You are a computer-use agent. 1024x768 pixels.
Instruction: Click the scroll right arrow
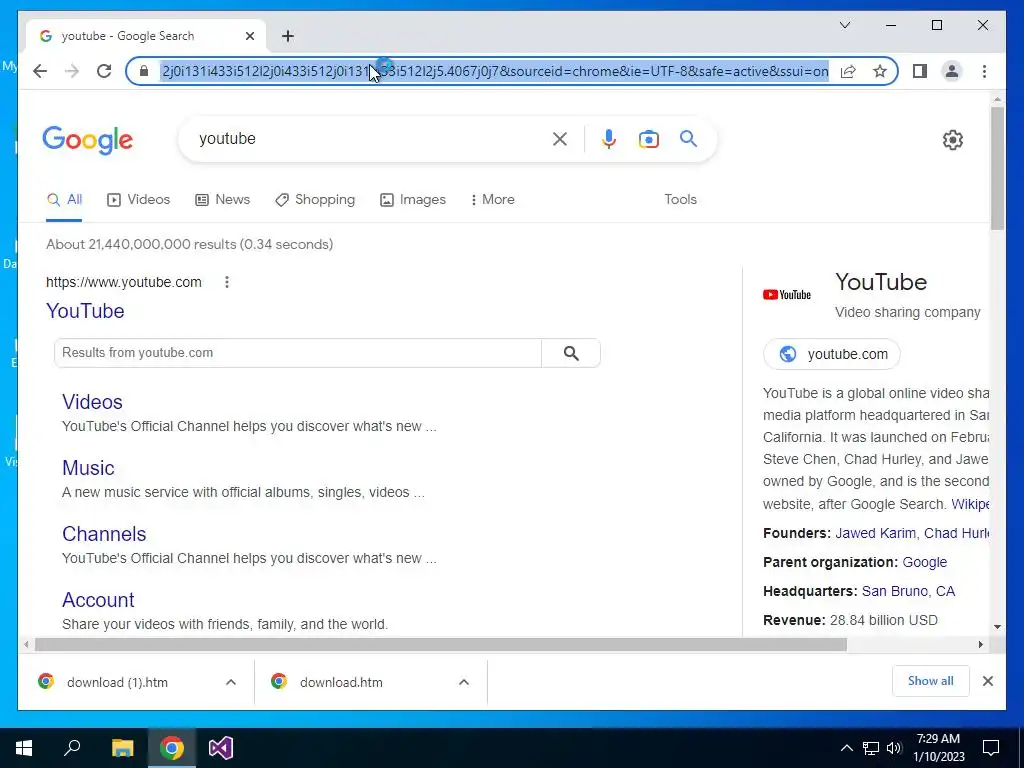point(980,645)
